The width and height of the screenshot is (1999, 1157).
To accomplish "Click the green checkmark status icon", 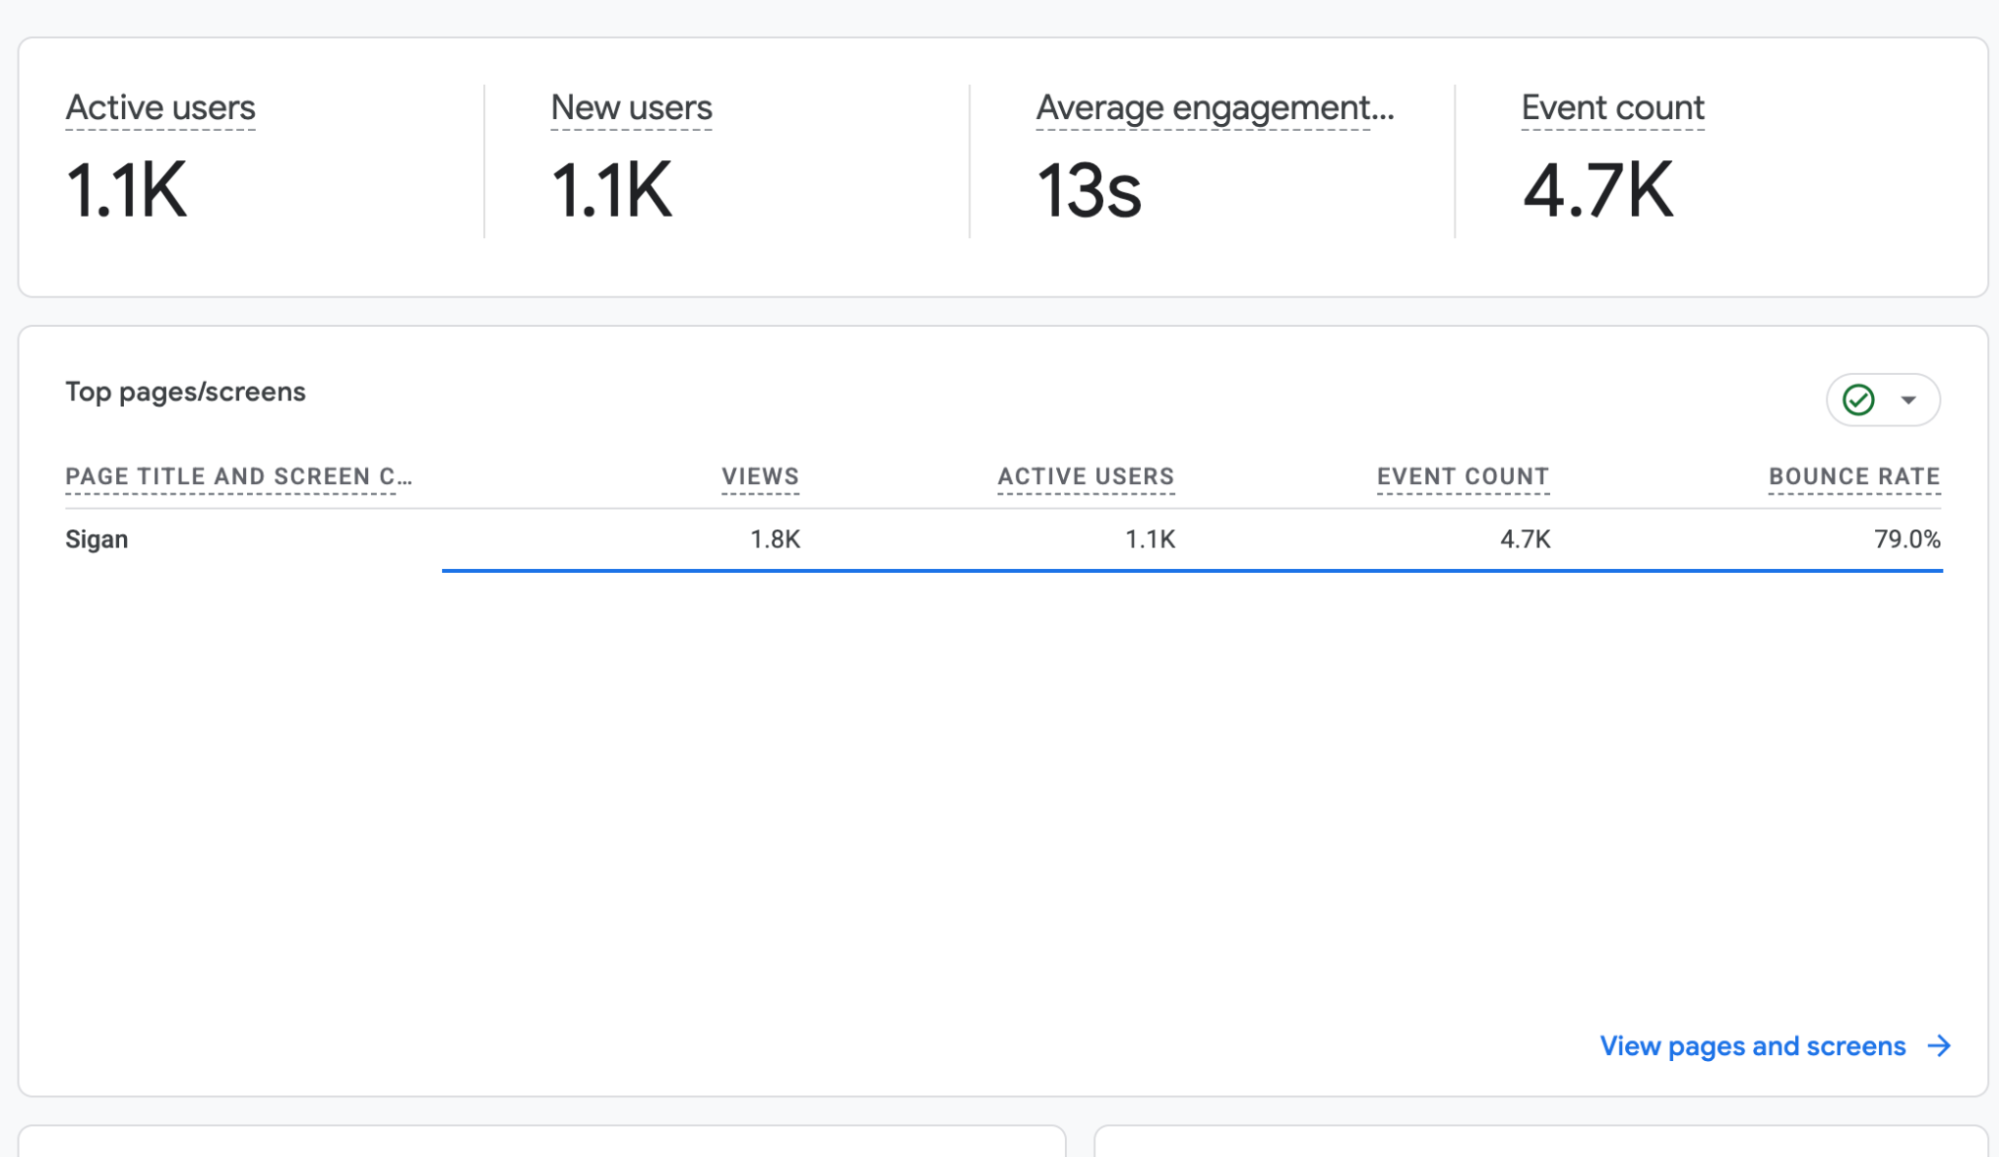I will coord(1858,400).
